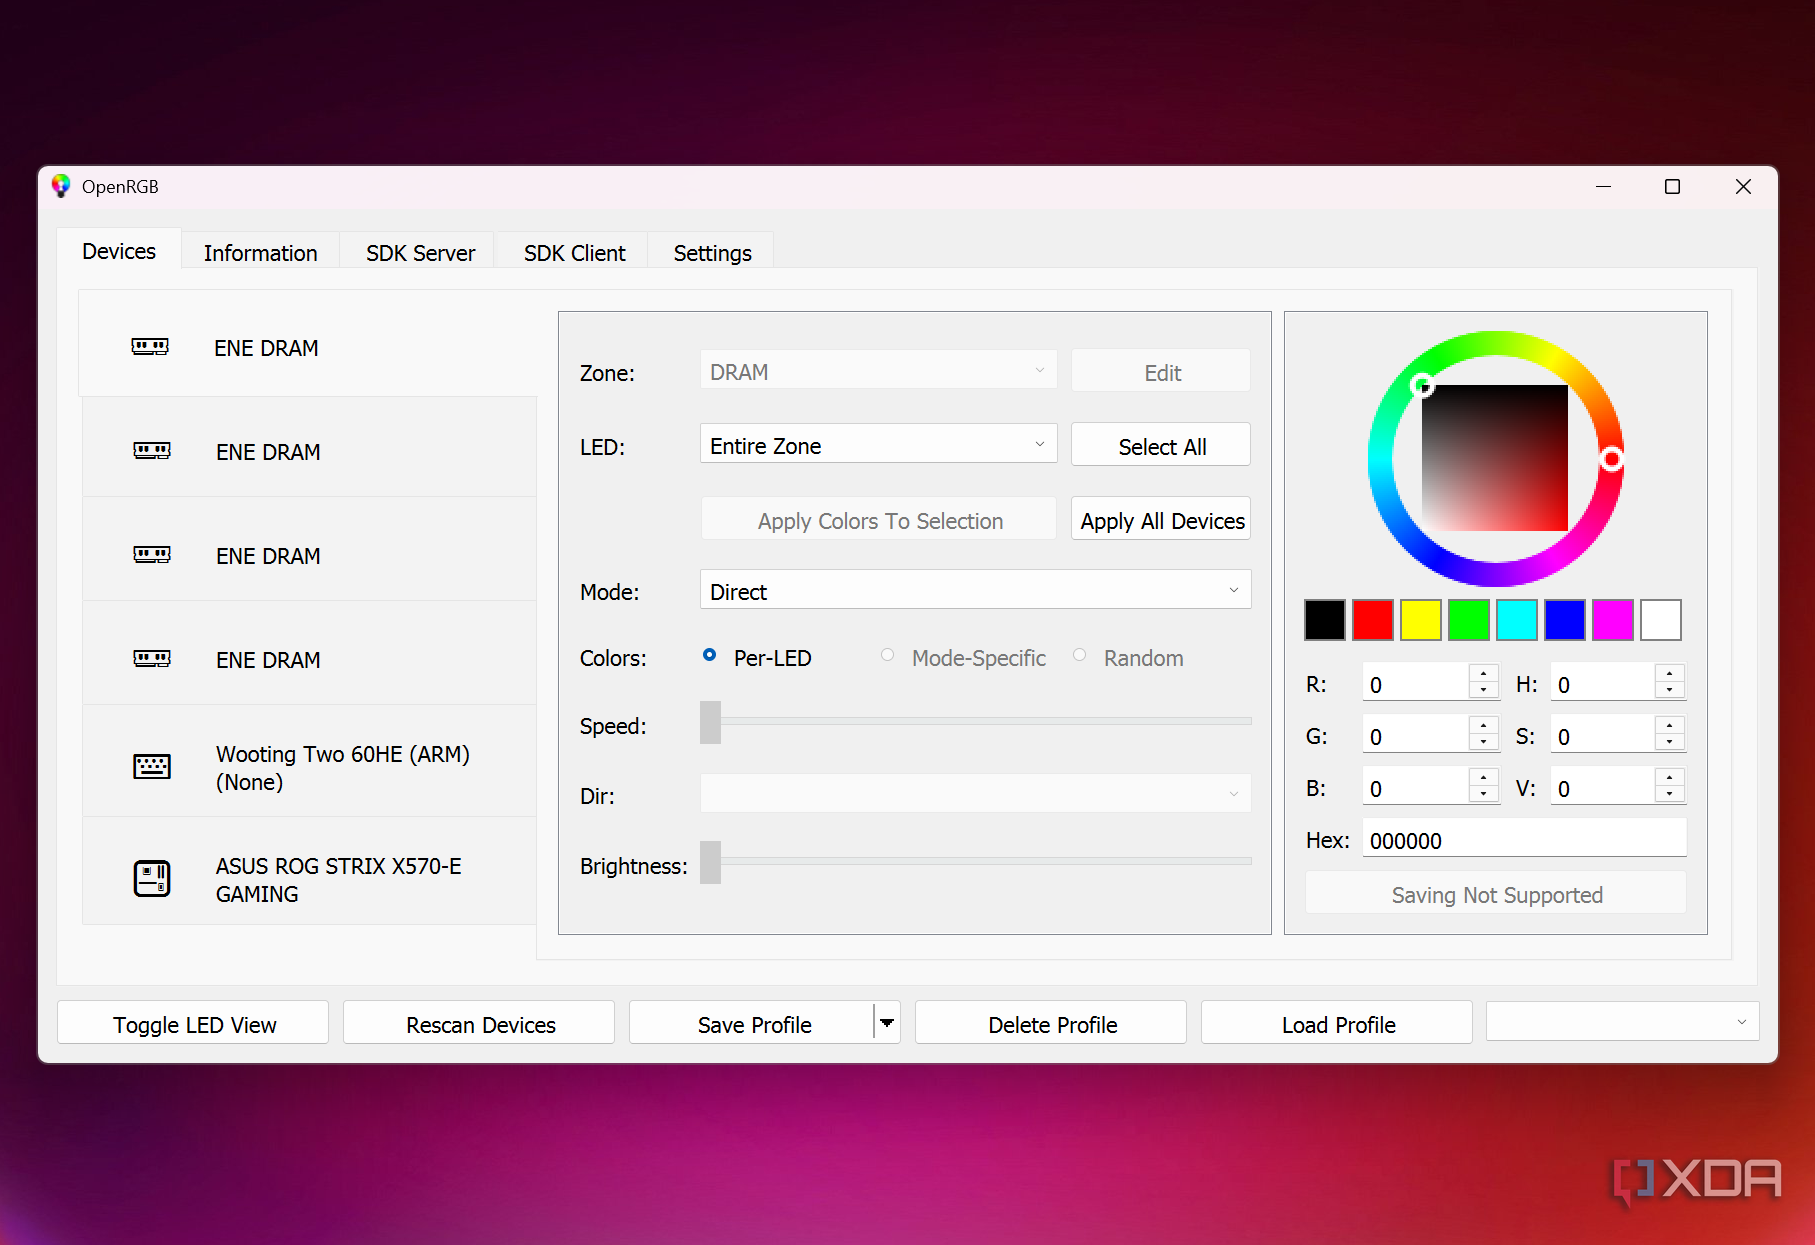Viewport: 1815px width, 1245px height.
Task: Click the Rescan Devices button
Action: [x=480, y=1024]
